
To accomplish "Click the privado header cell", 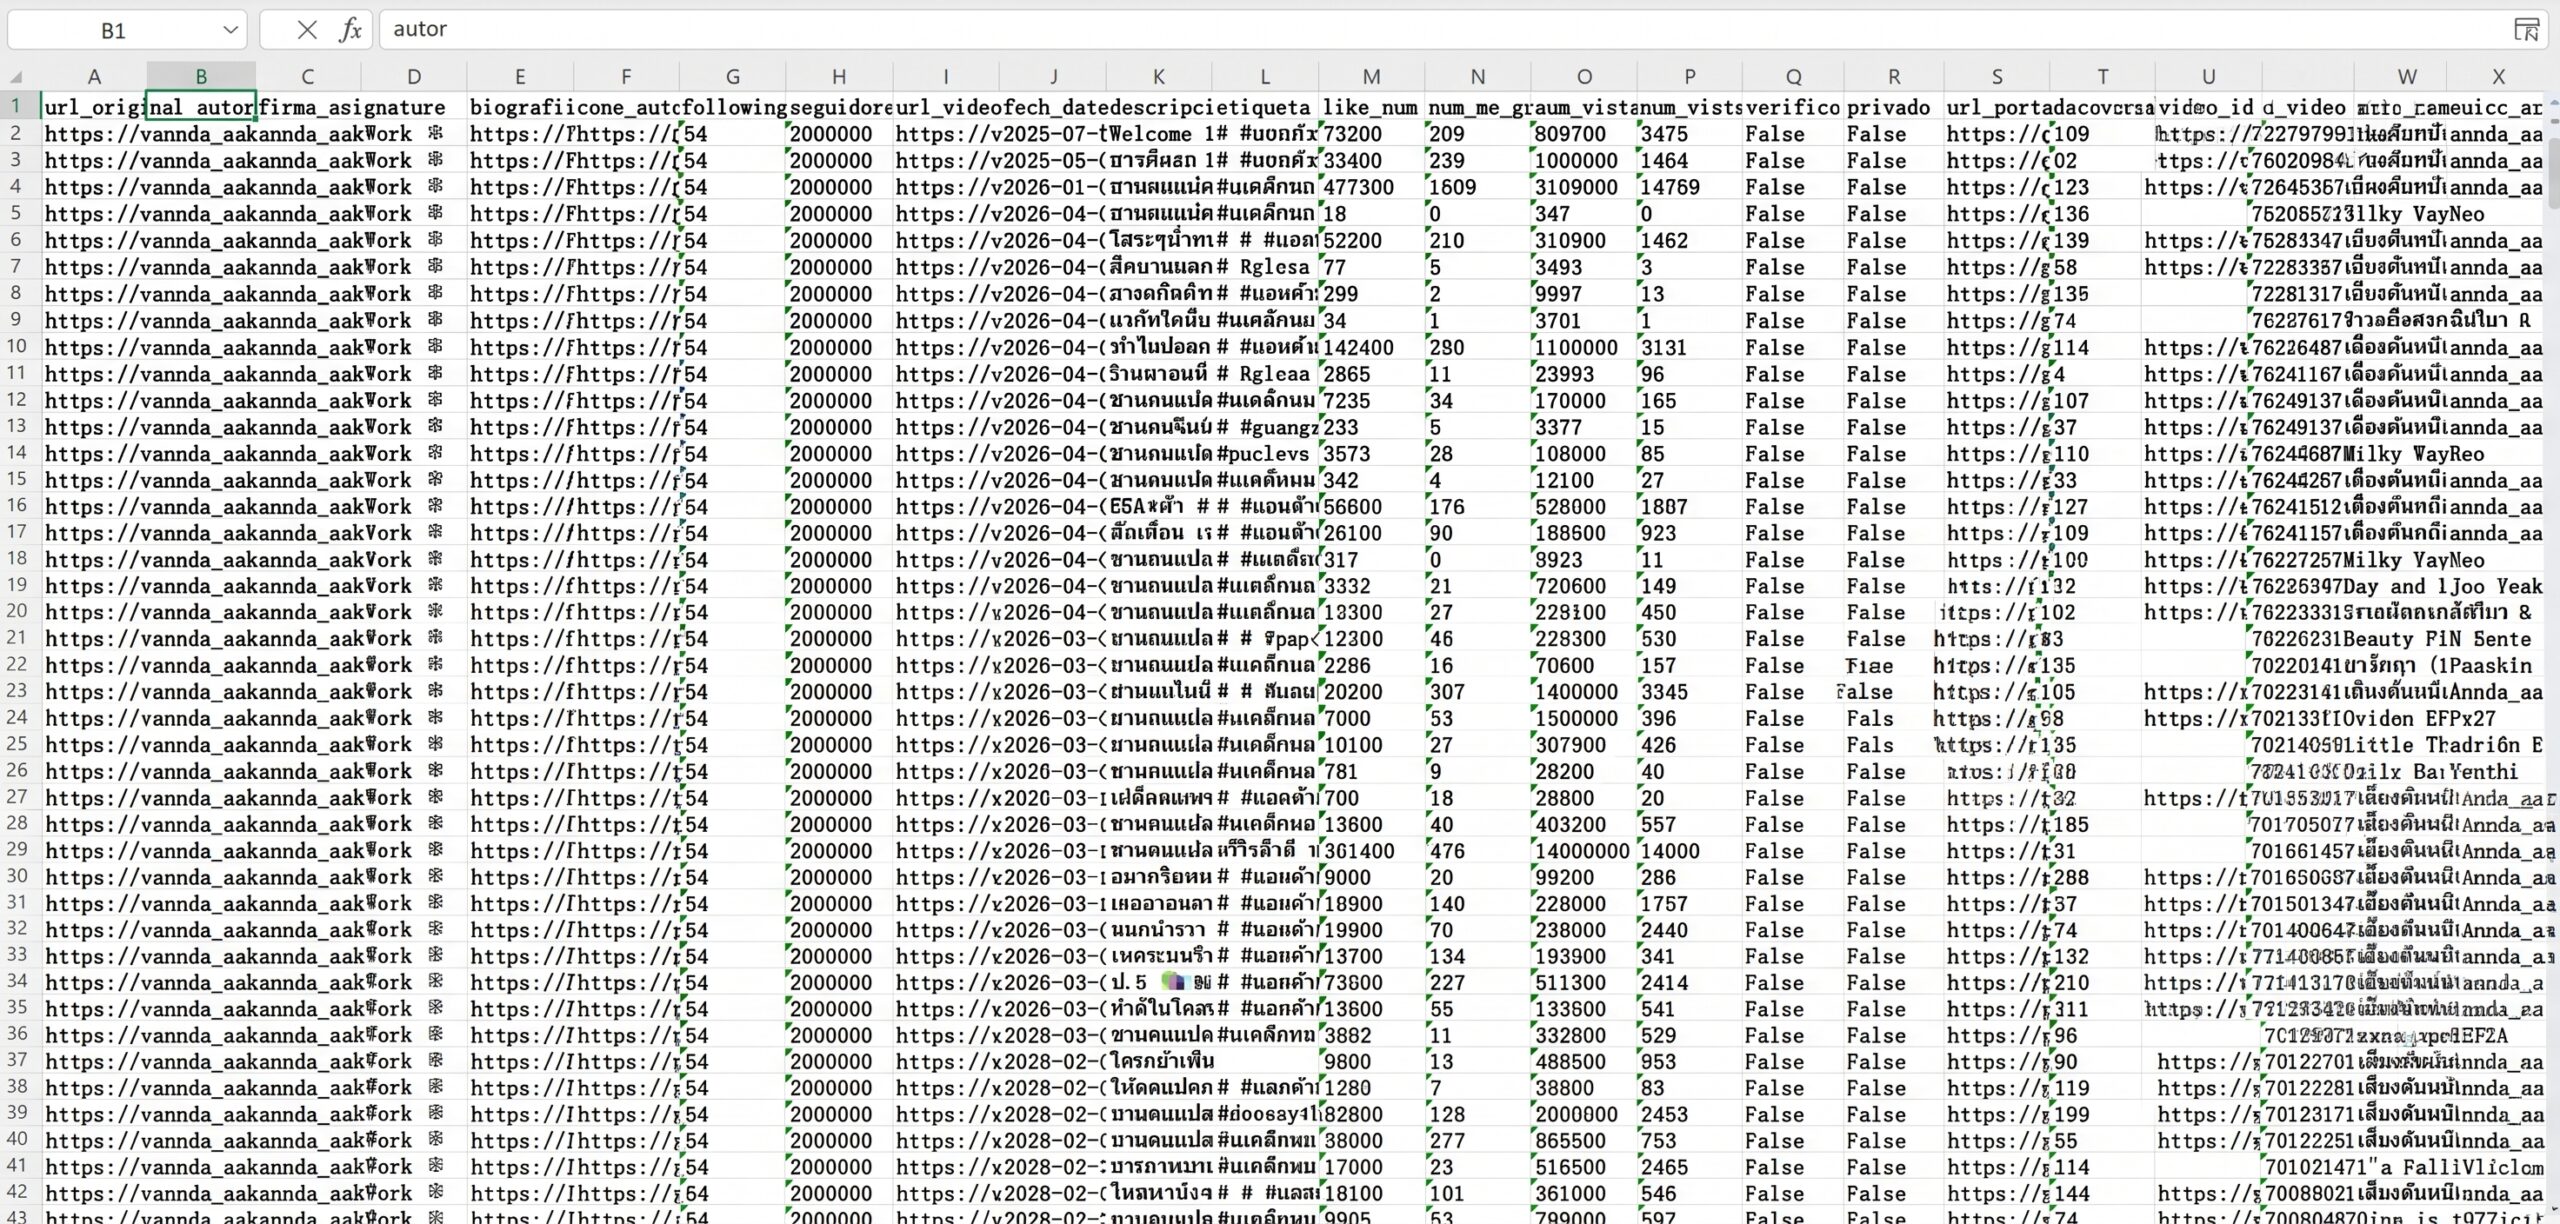I will coord(1894,107).
